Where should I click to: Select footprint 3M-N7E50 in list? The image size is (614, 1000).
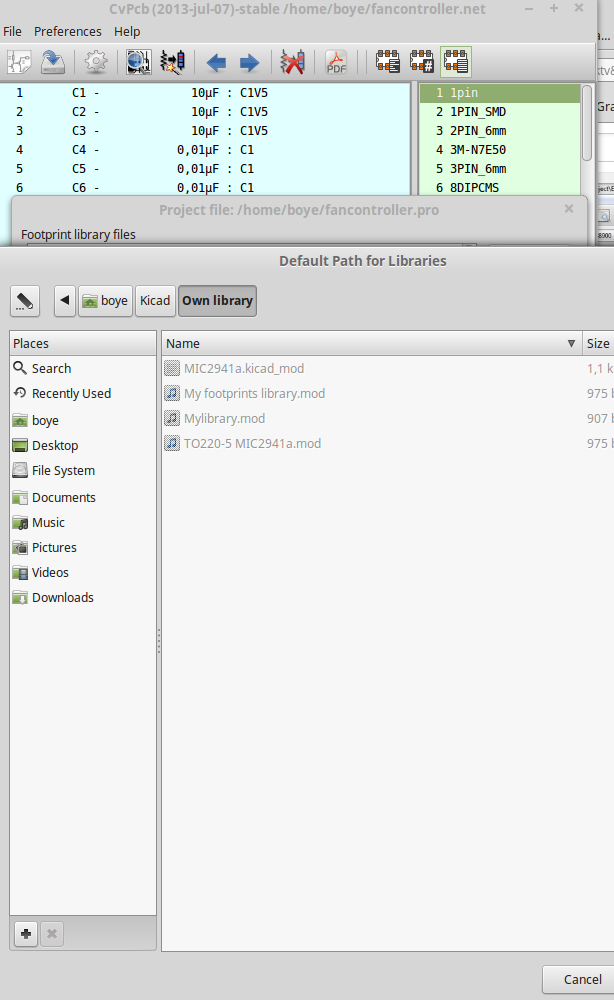point(500,150)
